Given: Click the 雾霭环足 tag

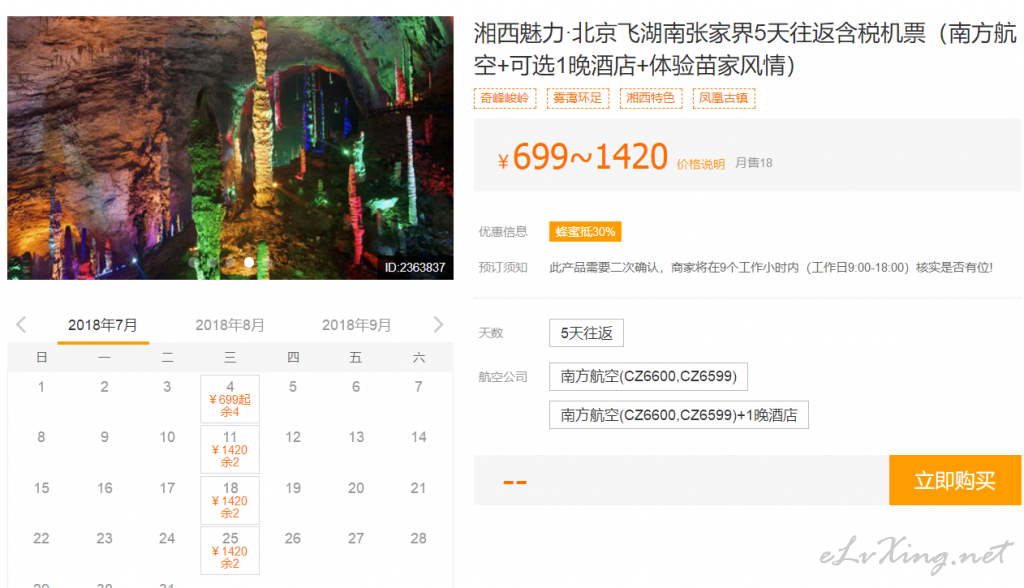Looking at the screenshot, I should 578,98.
